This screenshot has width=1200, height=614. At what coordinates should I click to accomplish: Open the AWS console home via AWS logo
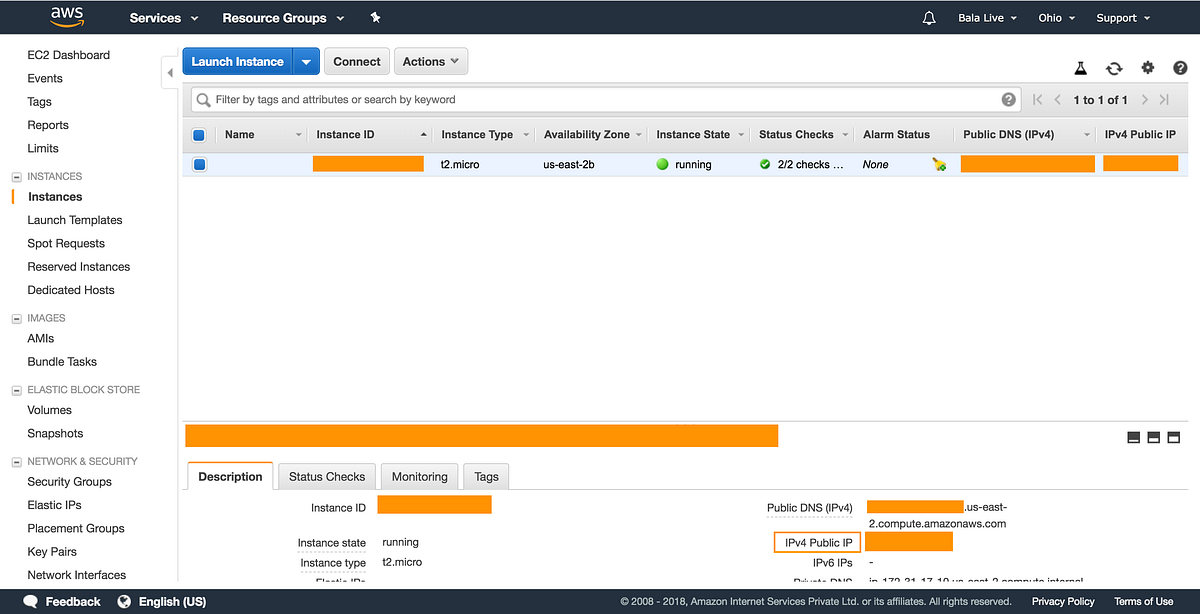point(66,16)
